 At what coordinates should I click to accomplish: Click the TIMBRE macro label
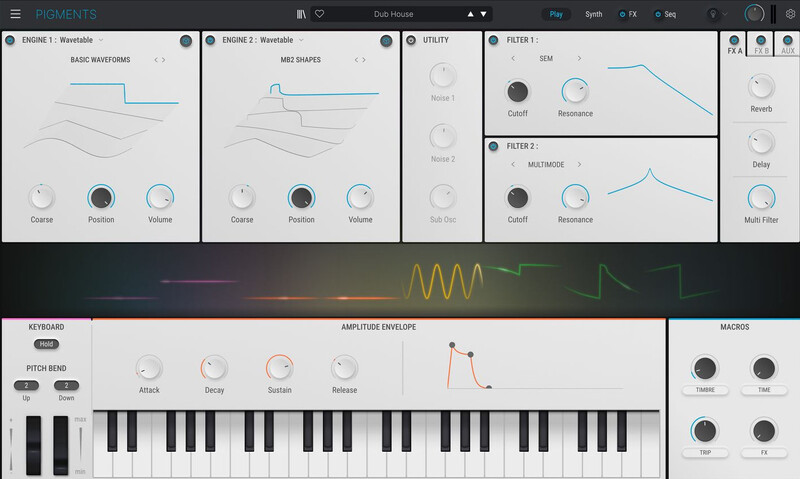[705, 390]
